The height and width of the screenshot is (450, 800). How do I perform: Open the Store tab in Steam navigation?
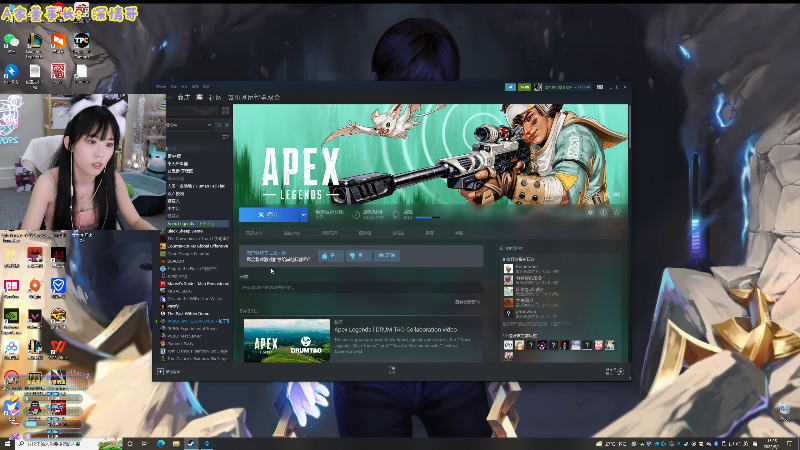[184, 97]
